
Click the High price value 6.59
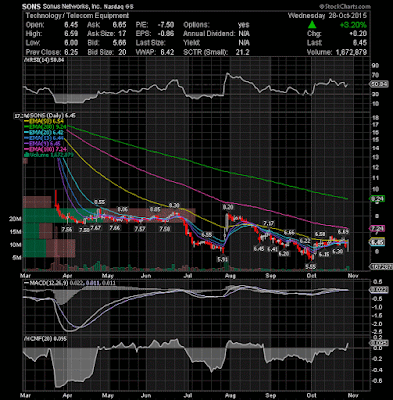pyautogui.click(x=71, y=34)
